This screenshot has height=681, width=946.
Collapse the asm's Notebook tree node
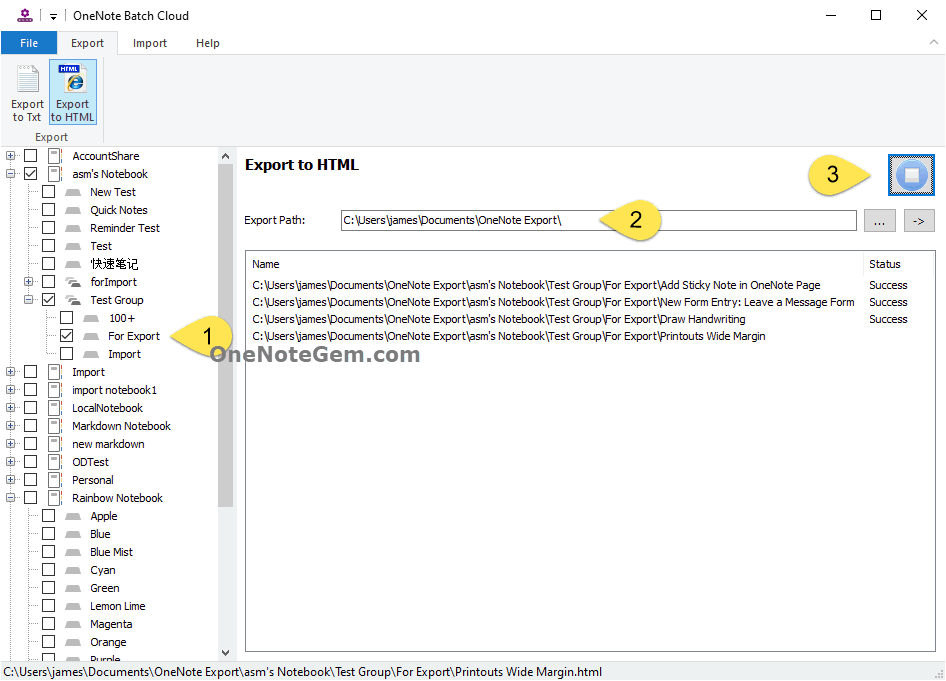coord(10,174)
